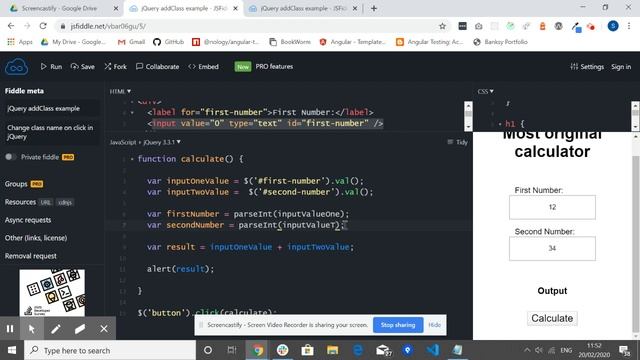This screenshot has height=360, width=640.
Task: Close the Screencastify drawing toolbar
Action: click(x=104, y=329)
